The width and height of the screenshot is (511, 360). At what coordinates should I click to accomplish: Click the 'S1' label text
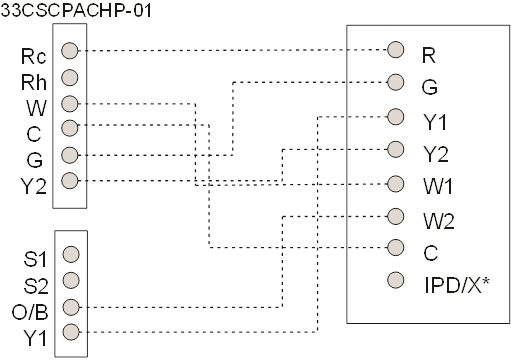[36, 259]
